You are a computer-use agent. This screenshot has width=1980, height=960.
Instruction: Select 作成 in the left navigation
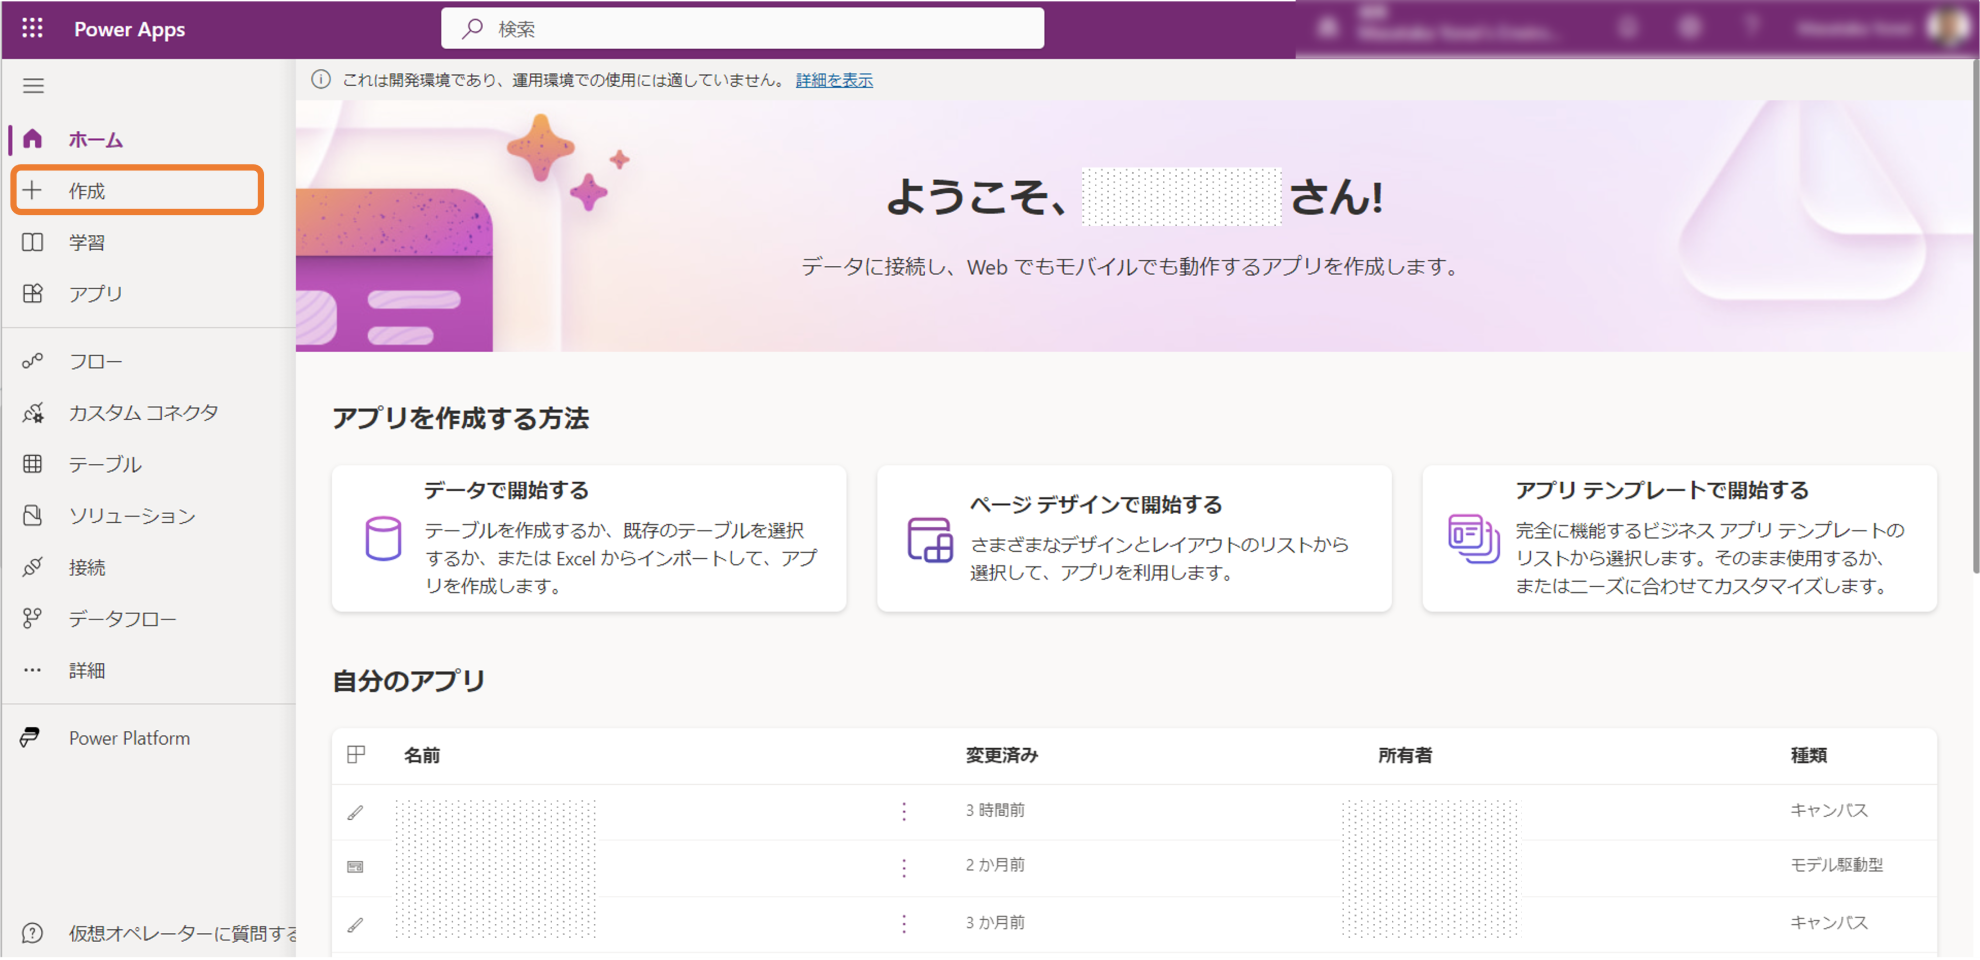137,190
